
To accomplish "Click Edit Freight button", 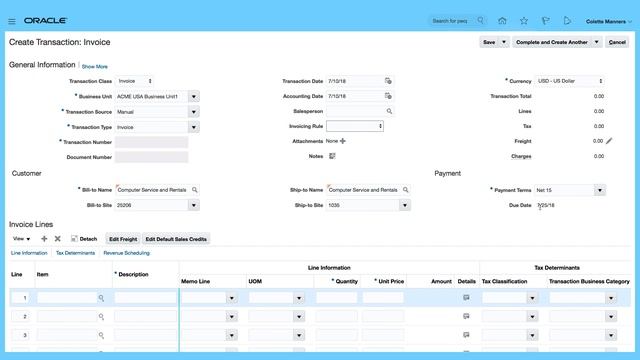I will (123, 239).
